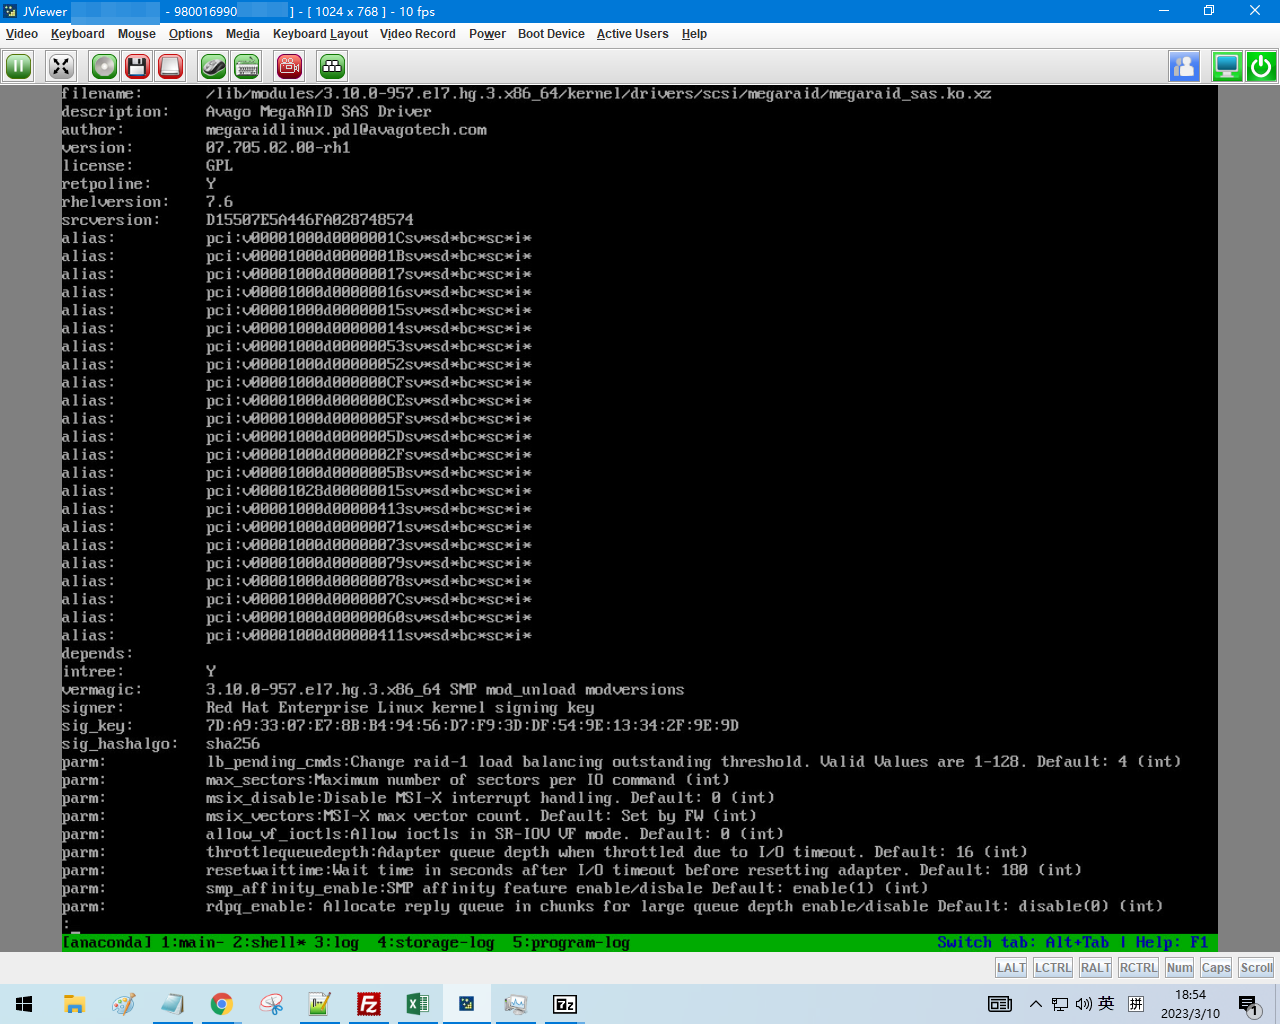Toggle the RCTRL key indicator
The width and height of the screenshot is (1280, 1024).
coord(1138,967)
